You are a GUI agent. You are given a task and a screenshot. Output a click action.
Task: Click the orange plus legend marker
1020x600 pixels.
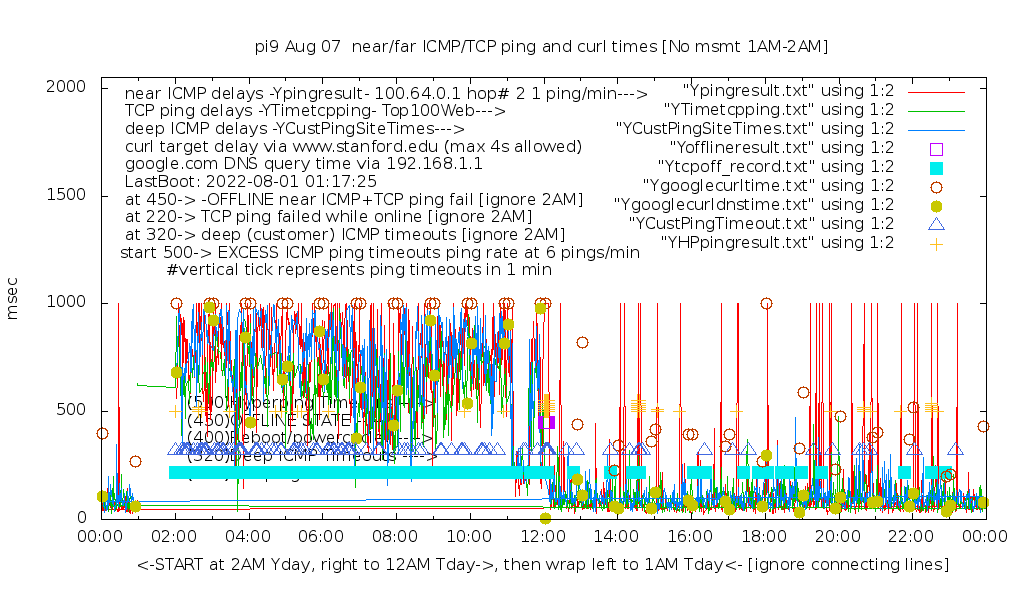click(936, 243)
